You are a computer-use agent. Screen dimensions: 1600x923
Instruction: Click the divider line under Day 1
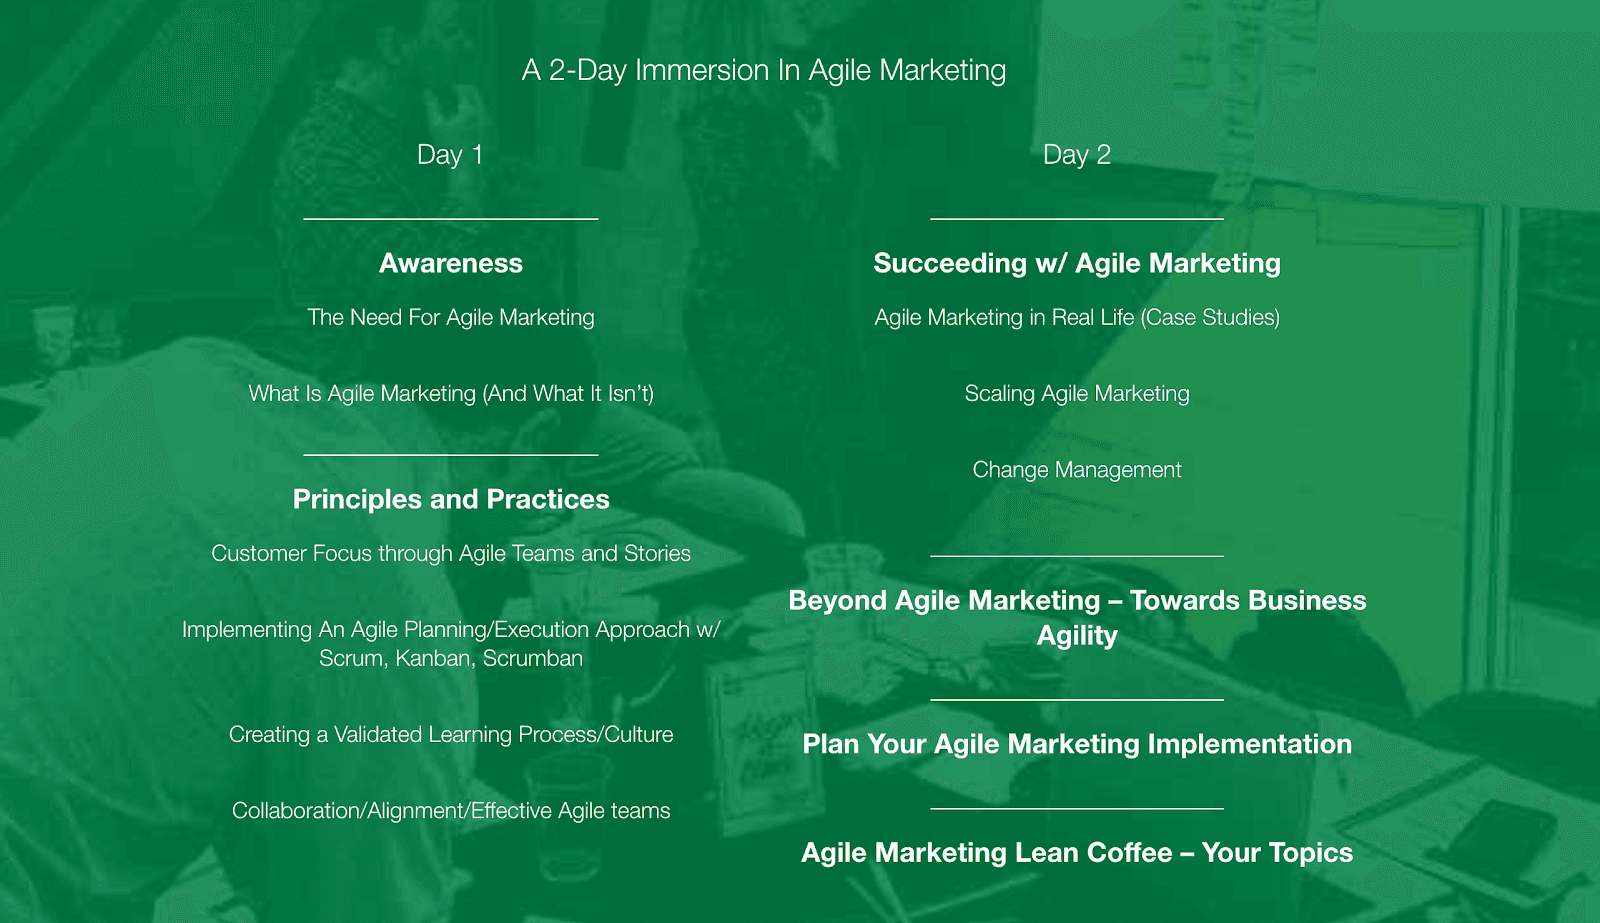pyautogui.click(x=450, y=218)
